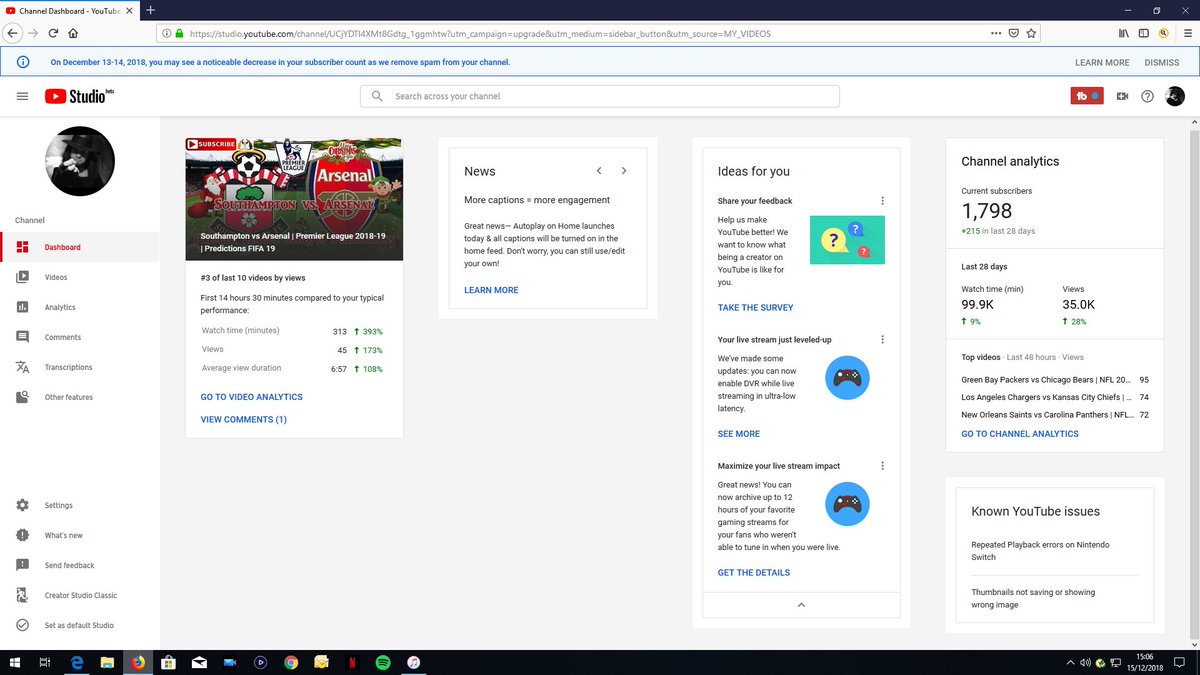Screen dimensions: 1200x675
Task: Switch to Creator Studio Classic
Action: tap(80, 595)
